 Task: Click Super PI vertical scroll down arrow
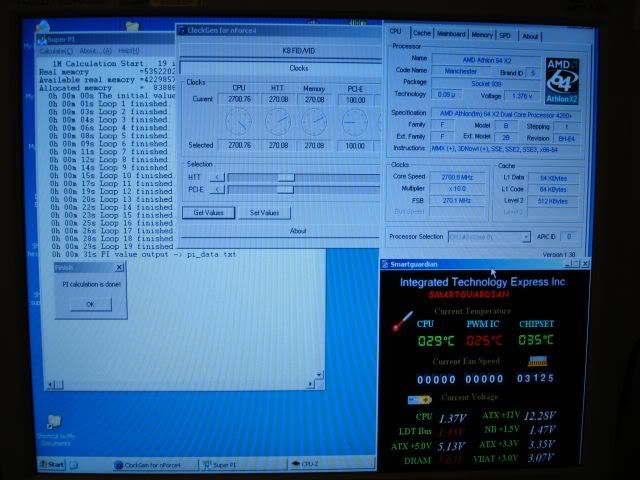click(319, 374)
